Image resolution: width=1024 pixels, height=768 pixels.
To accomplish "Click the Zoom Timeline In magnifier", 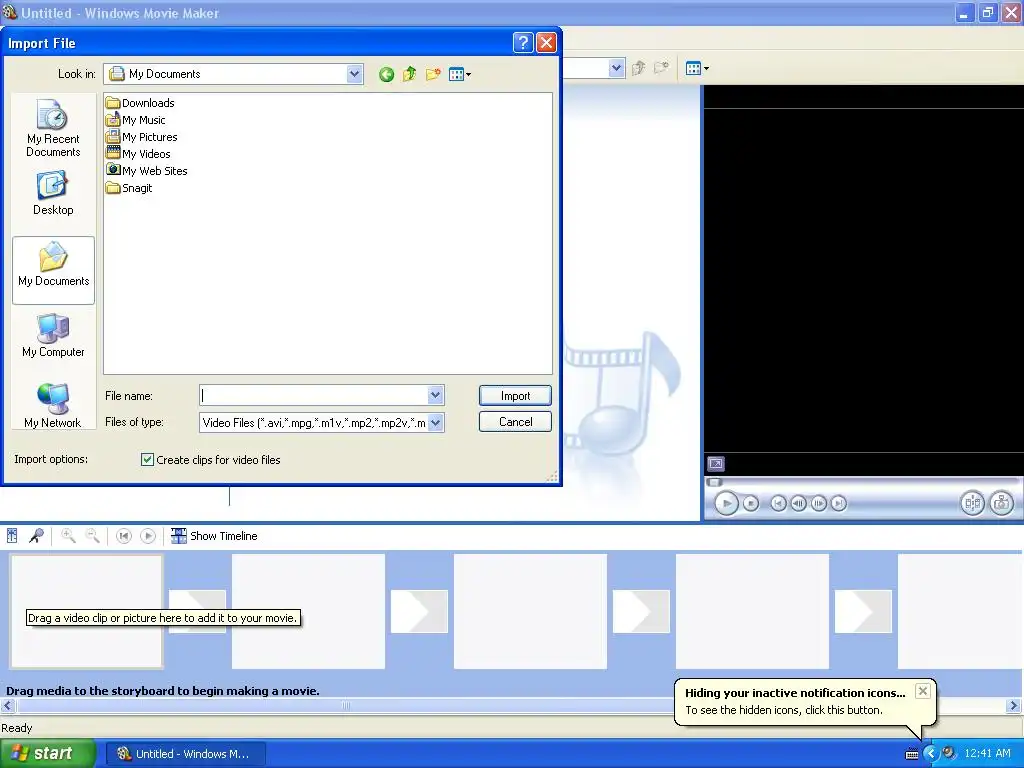I will (x=68, y=536).
